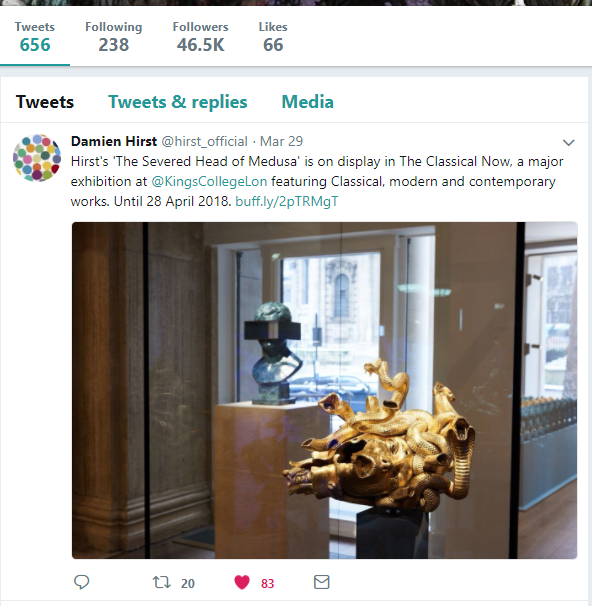Open the Following 238 list
The height and width of the screenshot is (606, 592).
(x=114, y=37)
